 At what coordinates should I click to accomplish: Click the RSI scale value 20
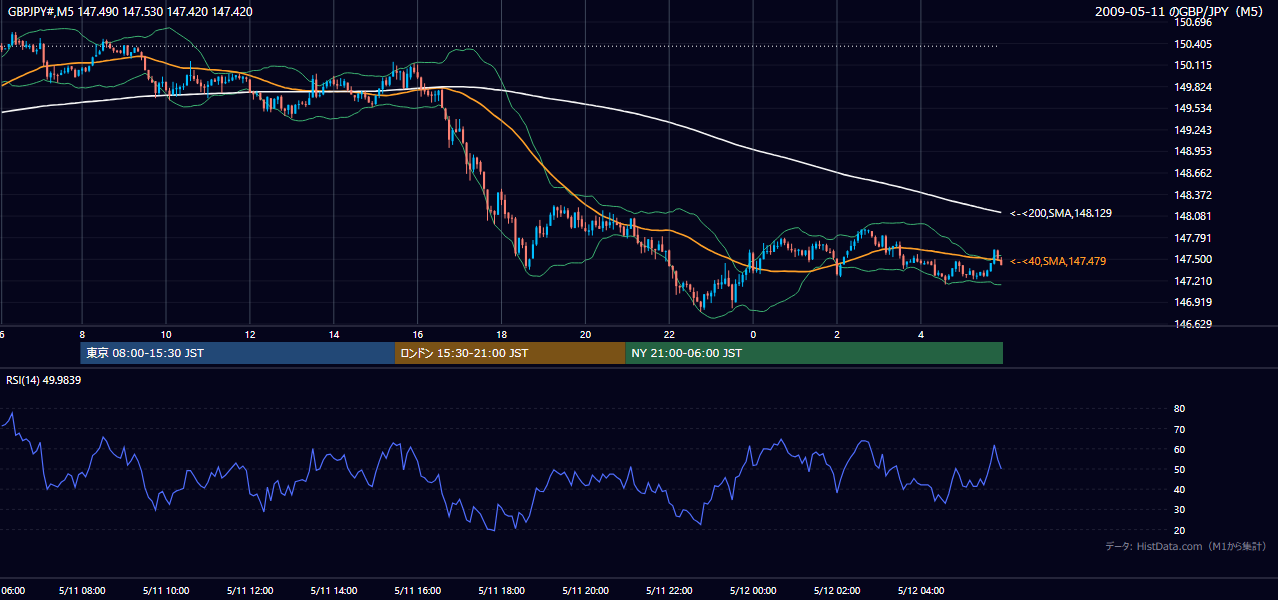pos(1179,530)
